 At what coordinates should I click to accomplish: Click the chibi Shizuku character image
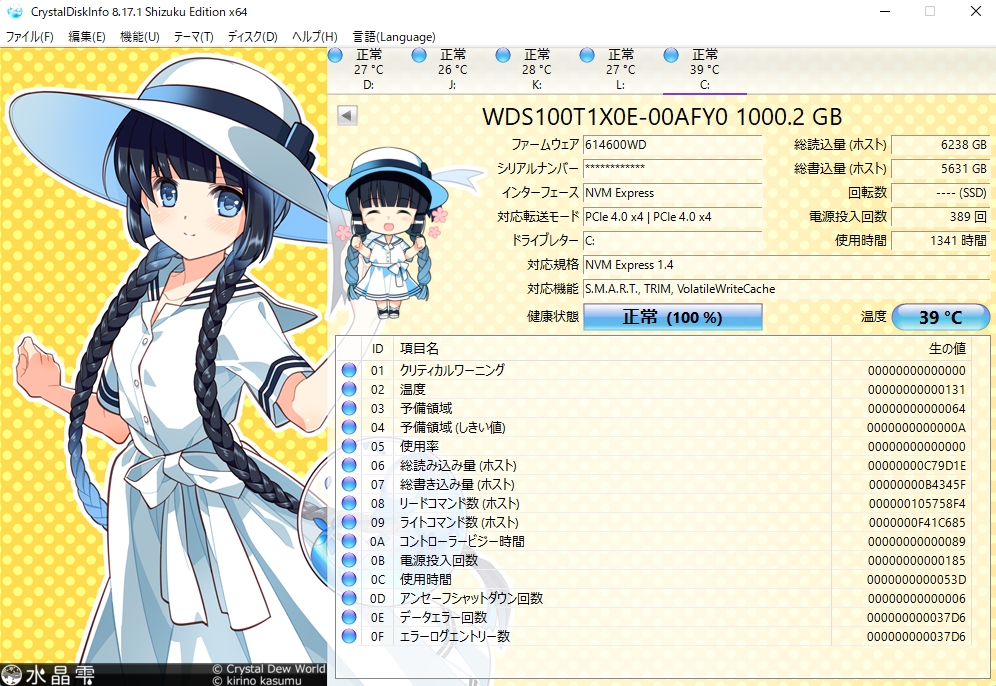(x=389, y=234)
